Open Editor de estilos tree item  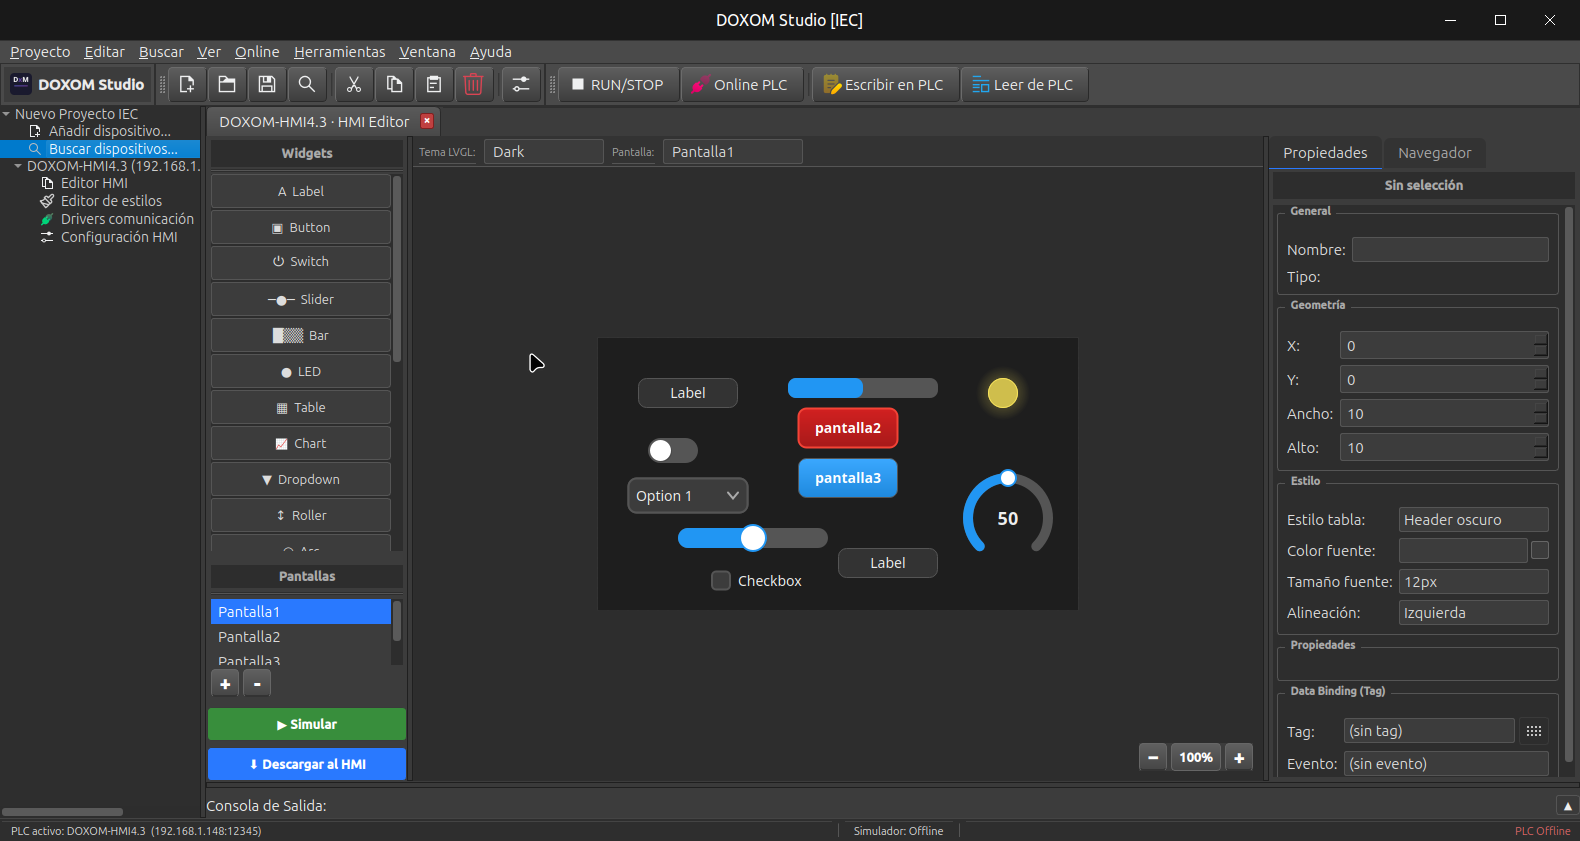pos(111,201)
